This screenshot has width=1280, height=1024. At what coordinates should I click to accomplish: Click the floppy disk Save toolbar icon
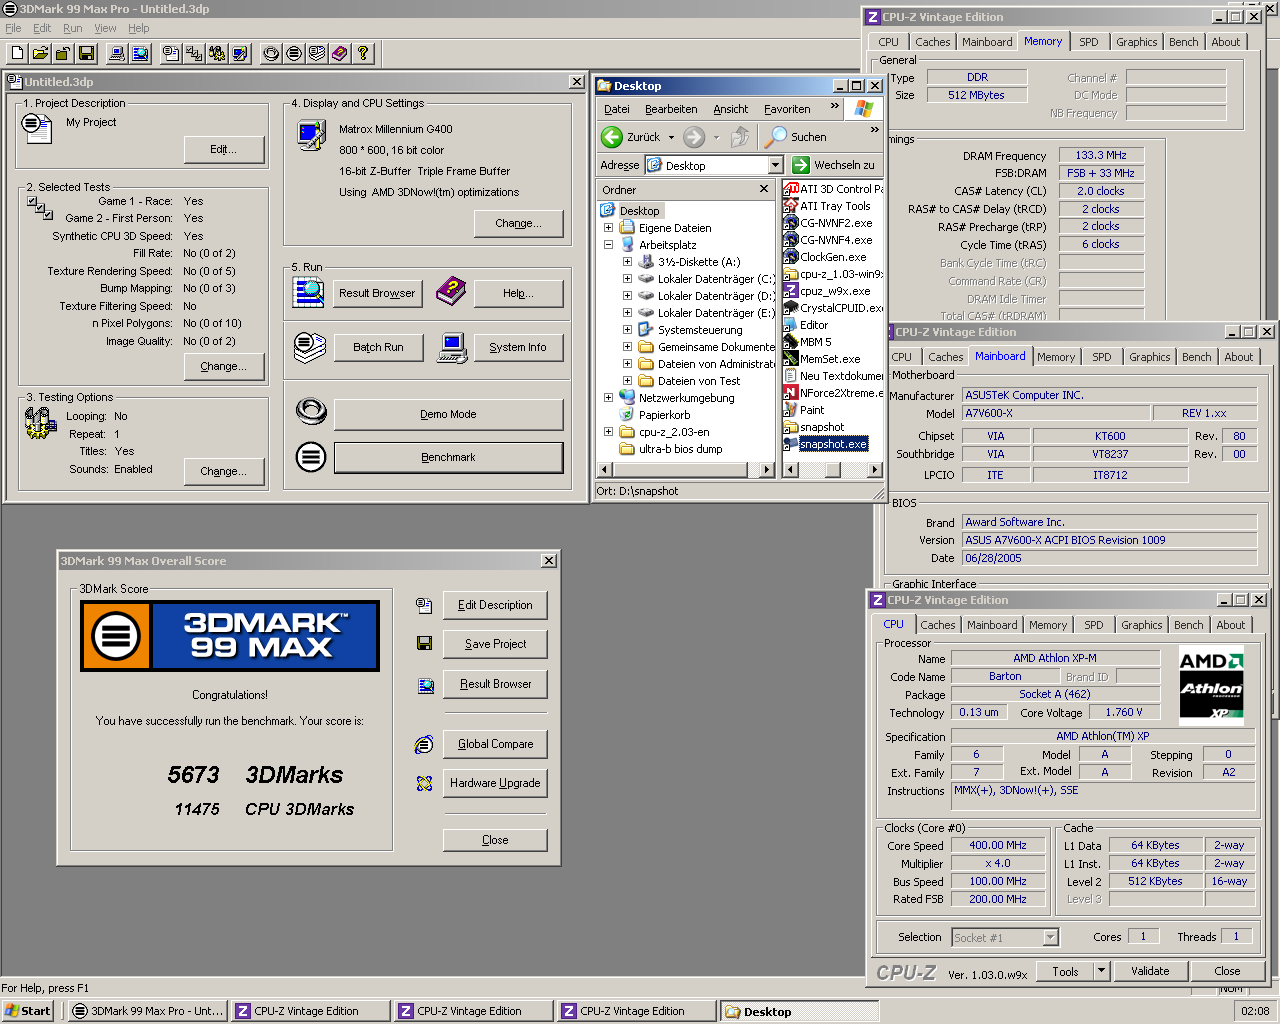[x=86, y=53]
